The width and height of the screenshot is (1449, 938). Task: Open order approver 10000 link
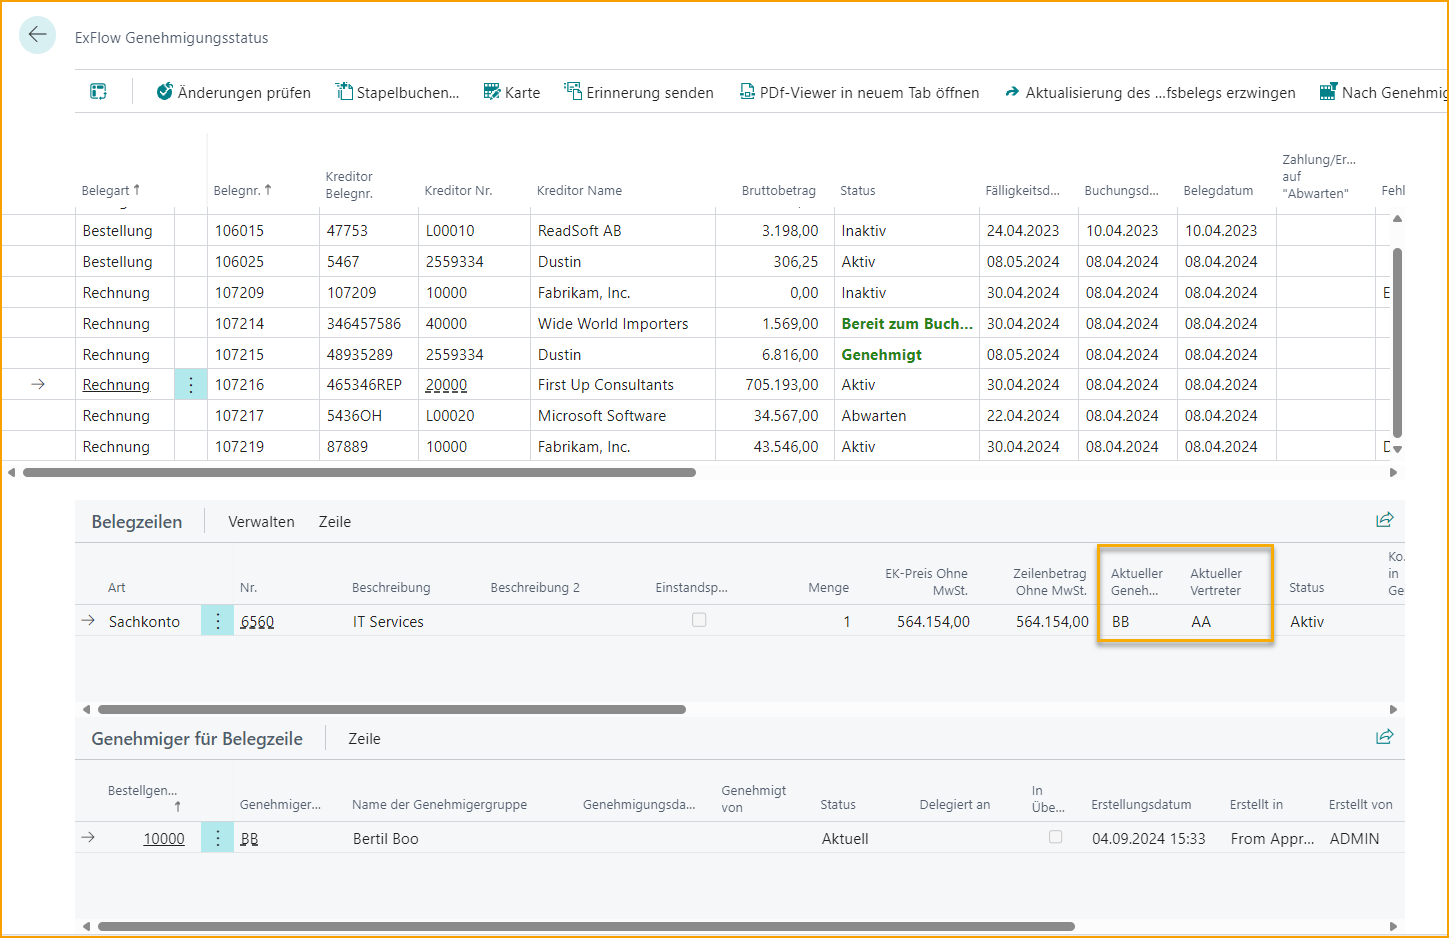click(x=164, y=838)
